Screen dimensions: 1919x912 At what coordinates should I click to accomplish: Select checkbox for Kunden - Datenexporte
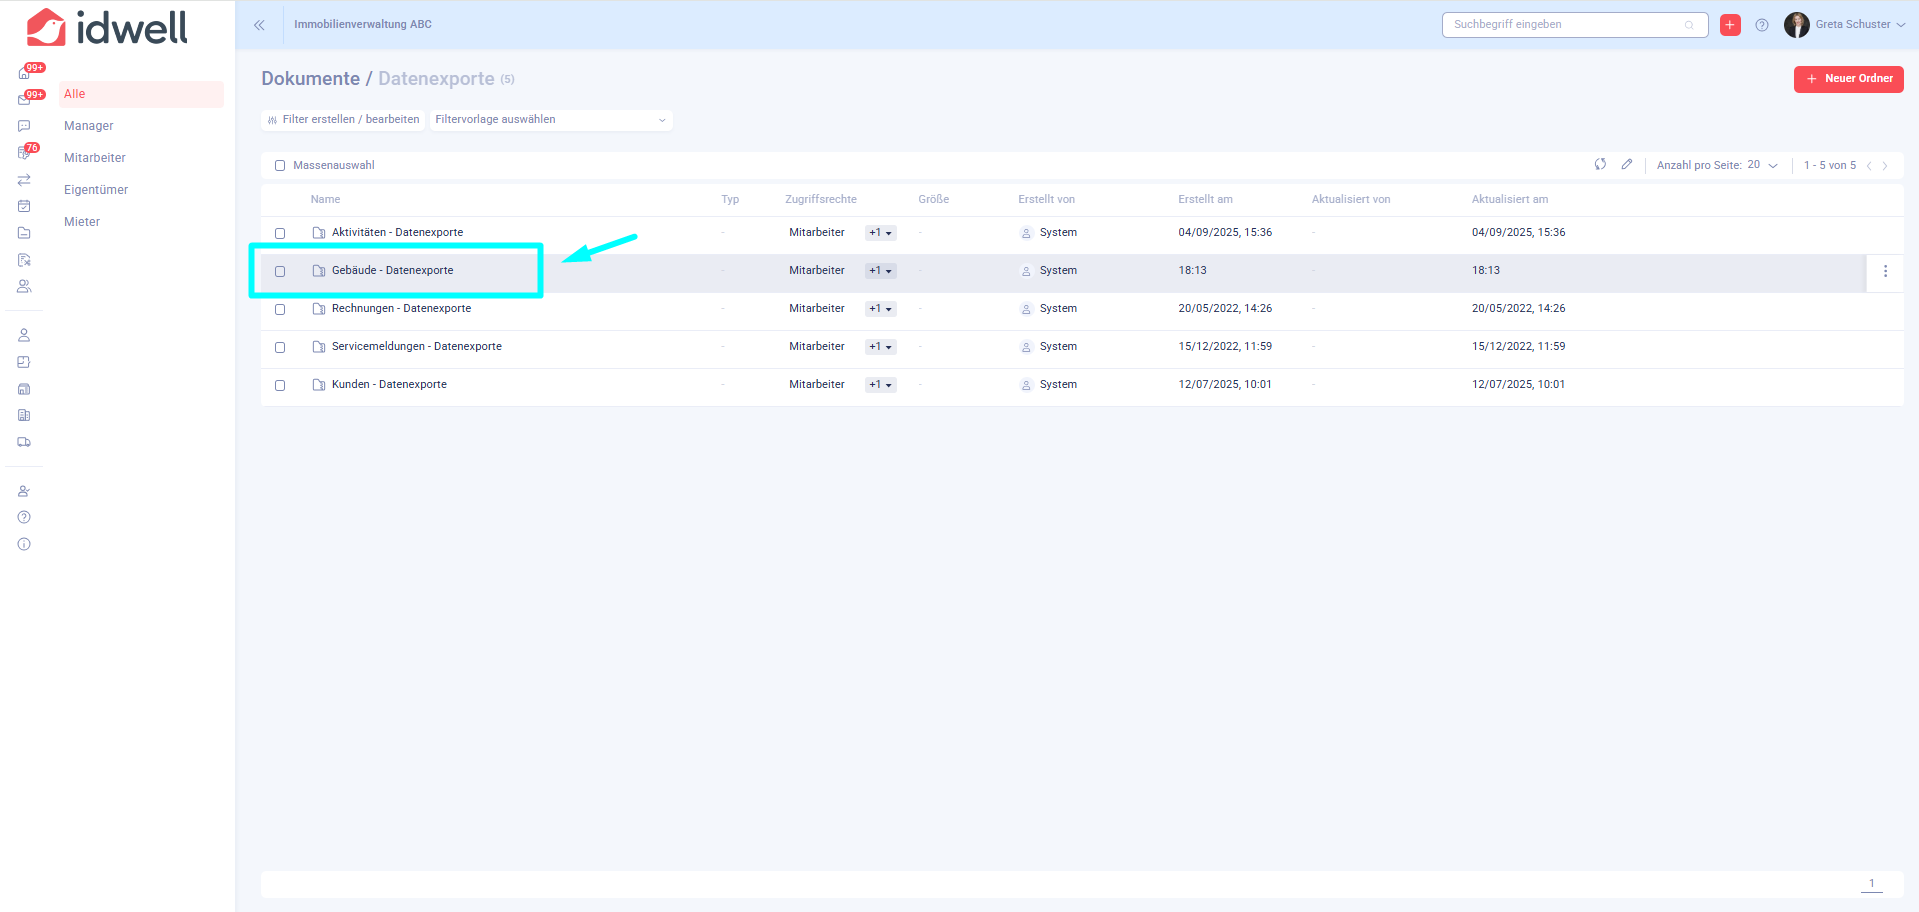pos(280,385)
